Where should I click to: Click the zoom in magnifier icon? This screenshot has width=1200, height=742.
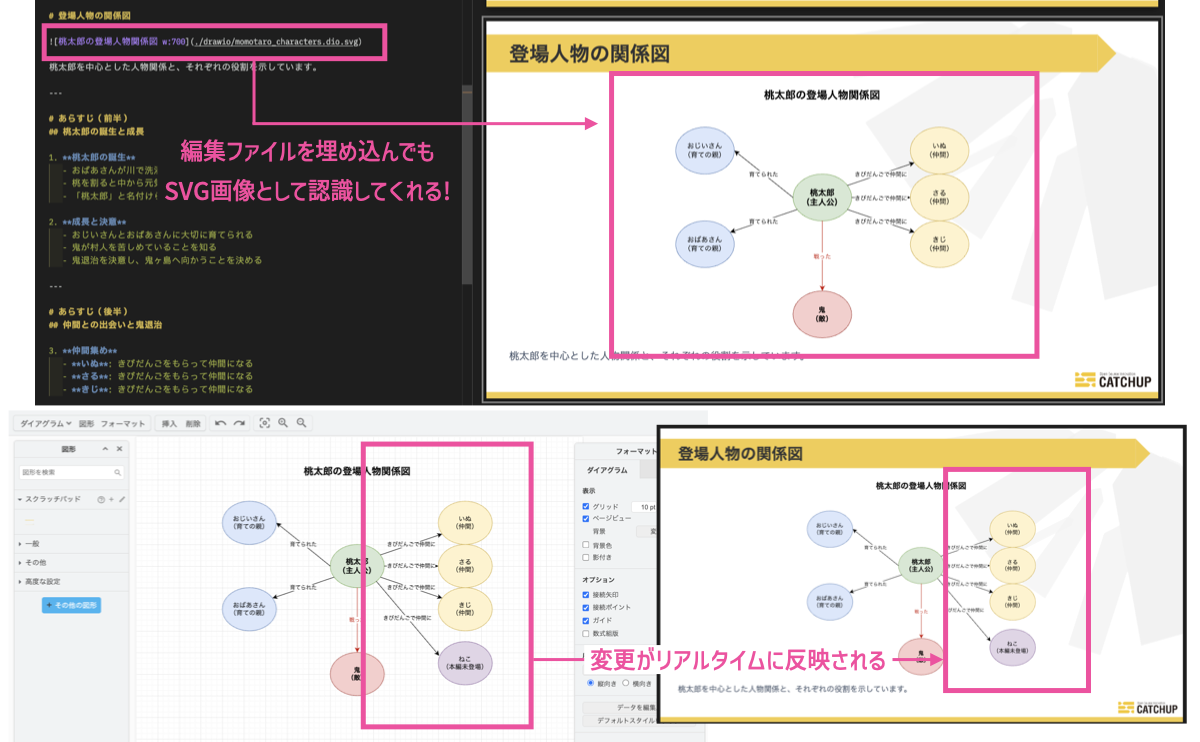283,424
